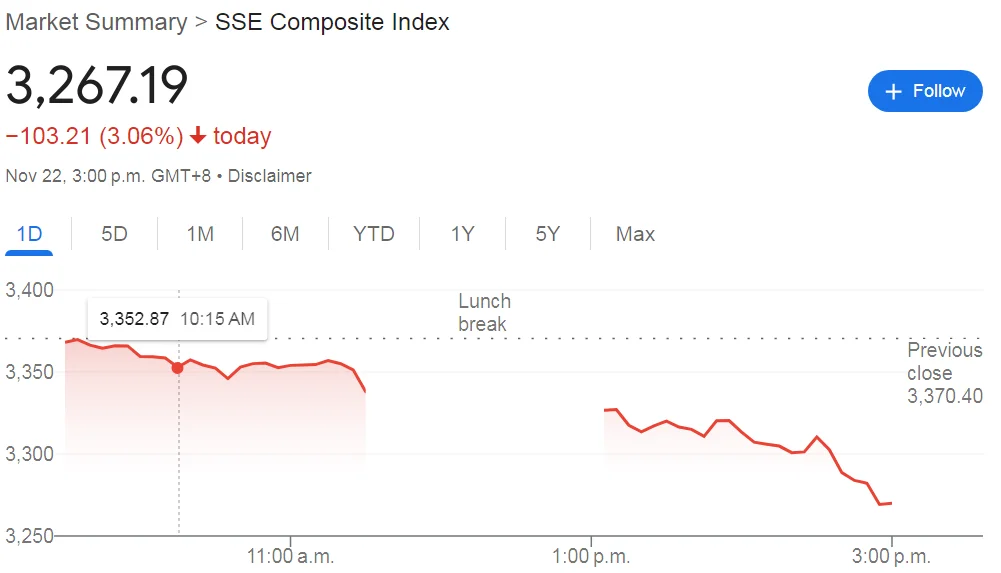Click the plus icon on Follow button
The image size is (1001, 573).
(x=893, y=91)
